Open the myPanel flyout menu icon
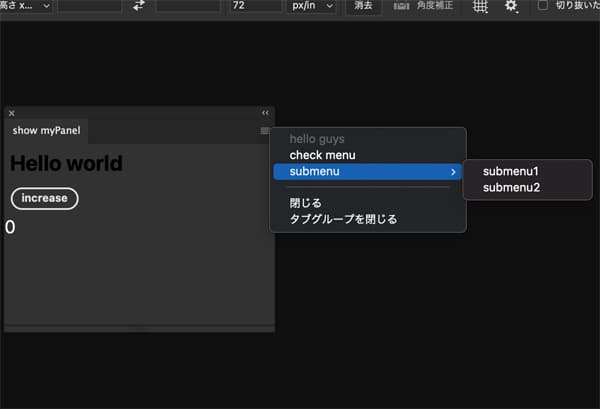This screenshot has height=409, width=600. point(264,131)
